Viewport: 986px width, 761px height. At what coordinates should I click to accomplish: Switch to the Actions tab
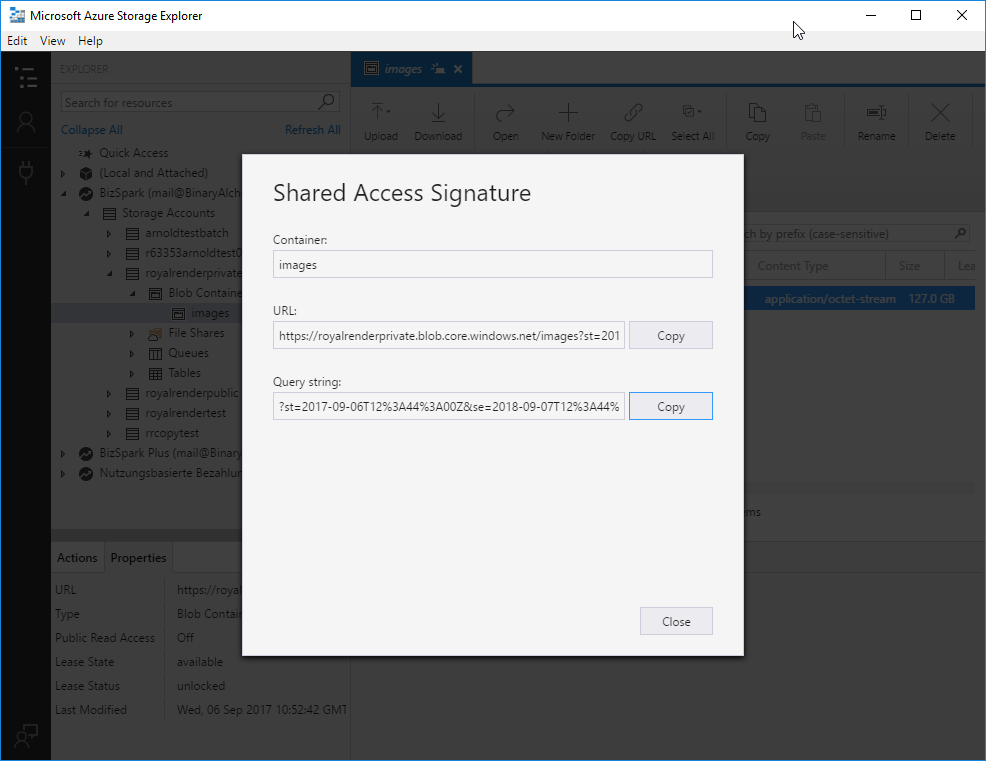pos(77,558)
